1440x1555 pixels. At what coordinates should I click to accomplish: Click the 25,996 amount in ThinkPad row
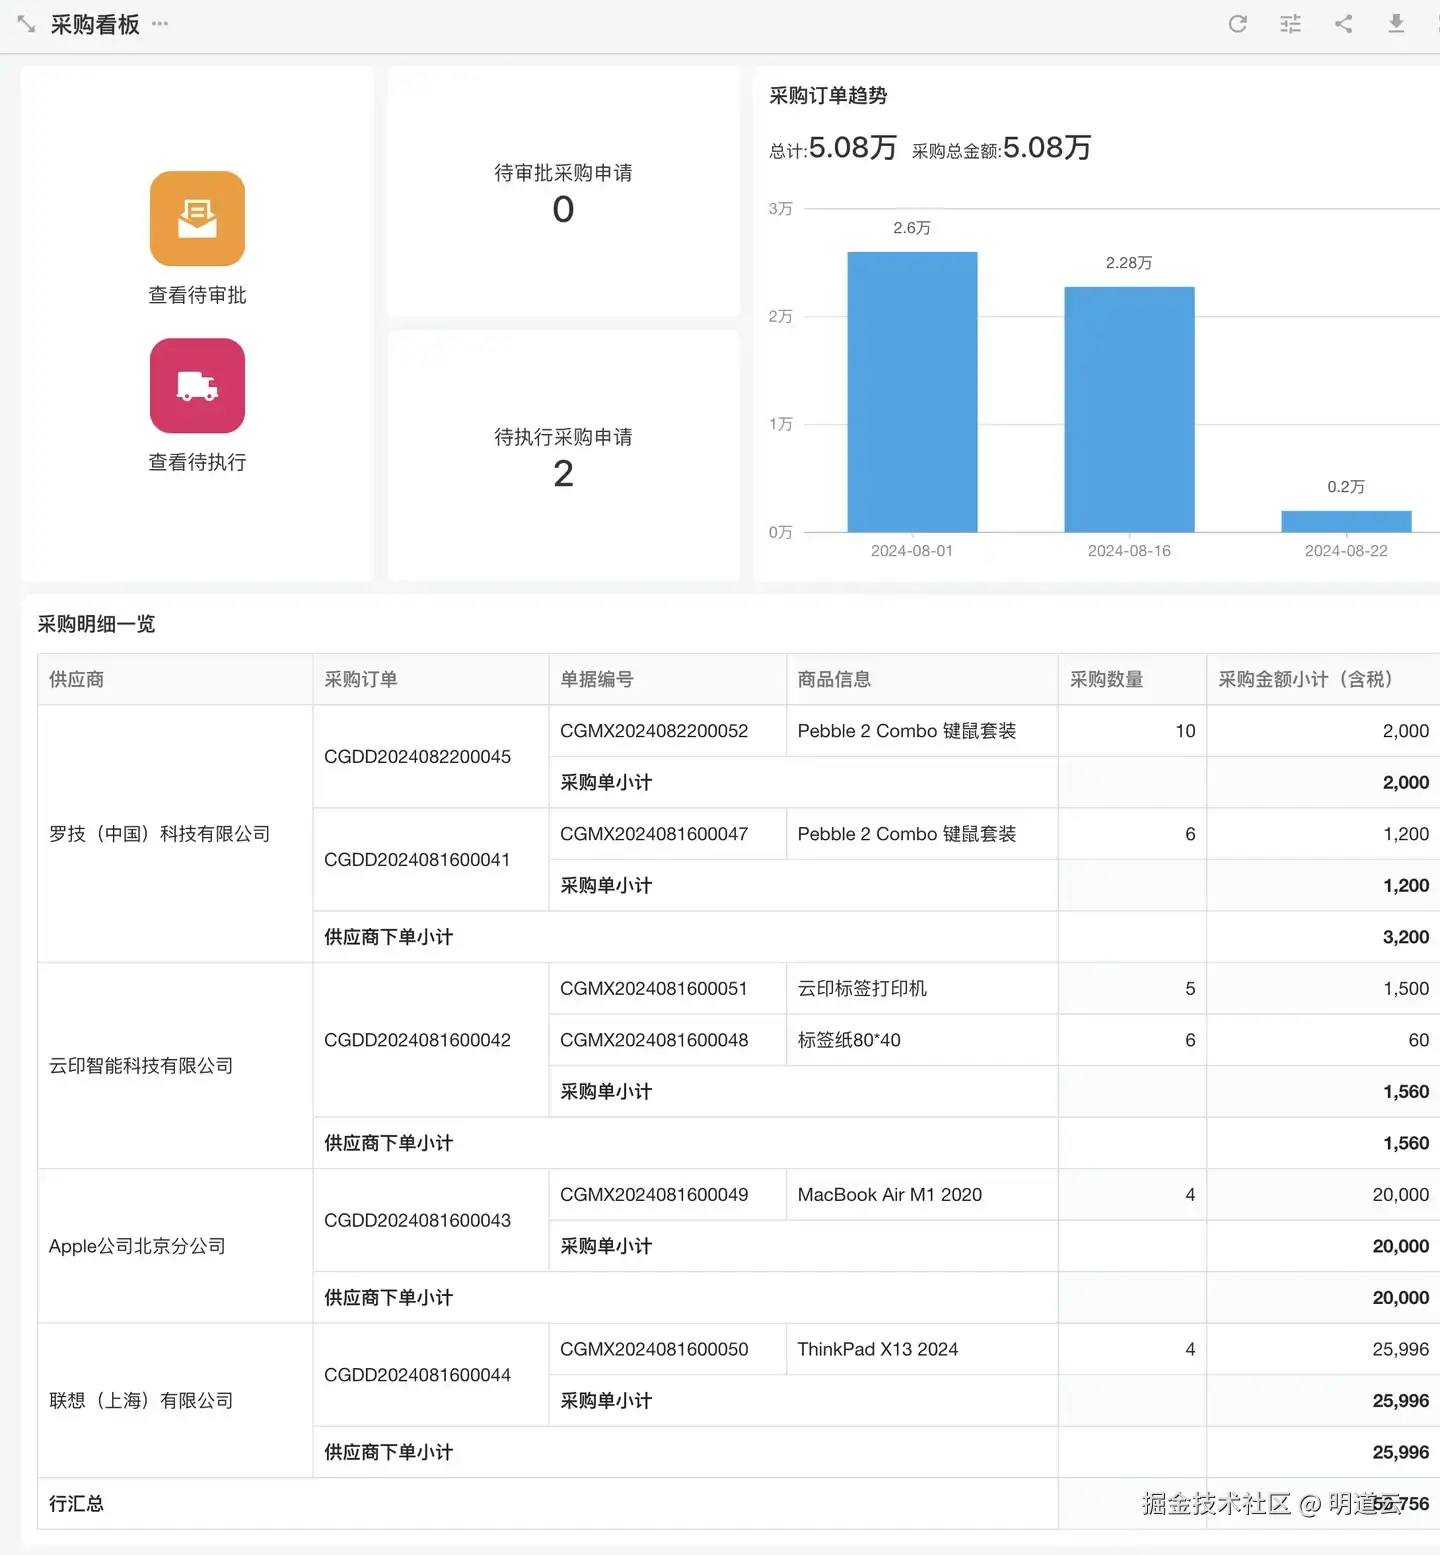[x=1400, y=1349]
